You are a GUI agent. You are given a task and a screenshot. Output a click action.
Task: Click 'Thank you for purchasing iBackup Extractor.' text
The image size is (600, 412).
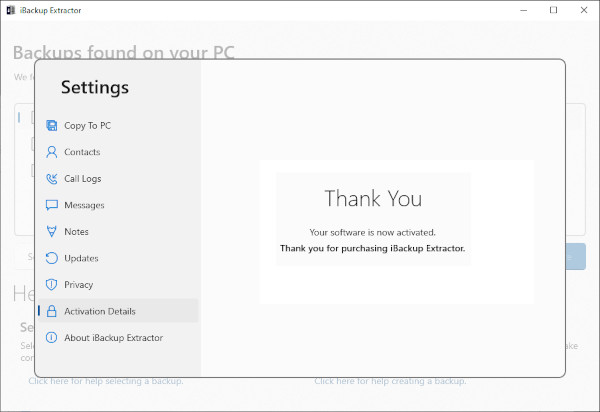pyautogui.click(x=372, y=248)
